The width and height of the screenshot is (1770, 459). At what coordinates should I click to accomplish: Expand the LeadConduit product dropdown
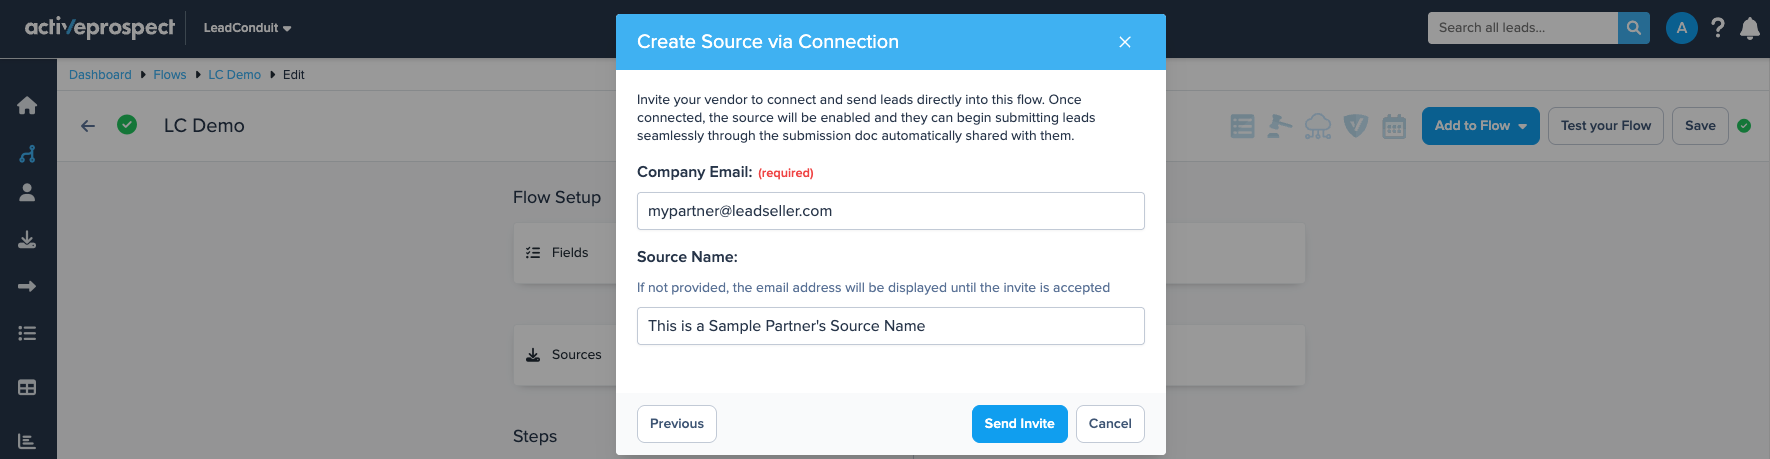247,28
